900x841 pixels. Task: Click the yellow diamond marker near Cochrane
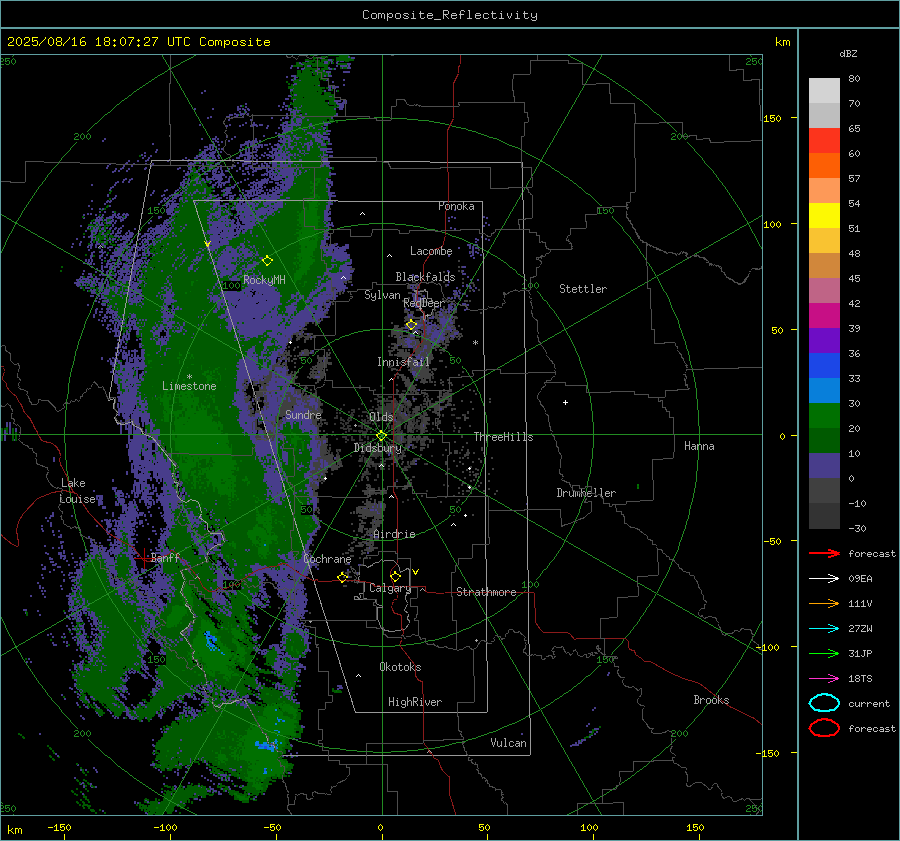click(x=343, y=577)
